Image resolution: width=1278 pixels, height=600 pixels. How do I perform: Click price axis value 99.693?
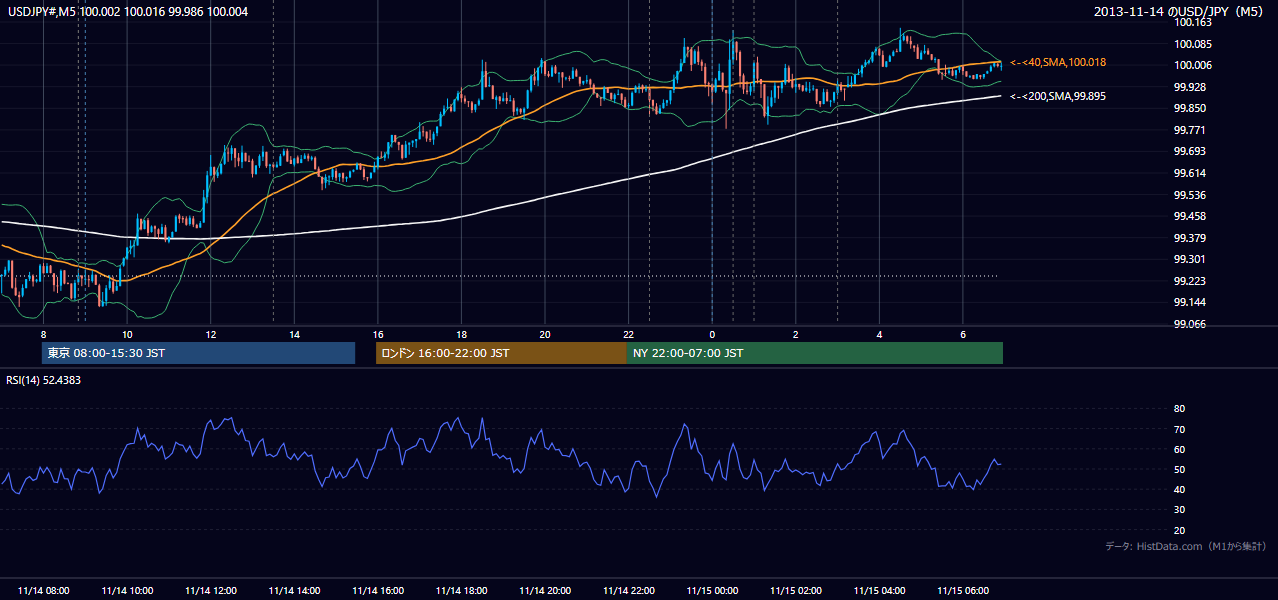(x=1191, y=152)
